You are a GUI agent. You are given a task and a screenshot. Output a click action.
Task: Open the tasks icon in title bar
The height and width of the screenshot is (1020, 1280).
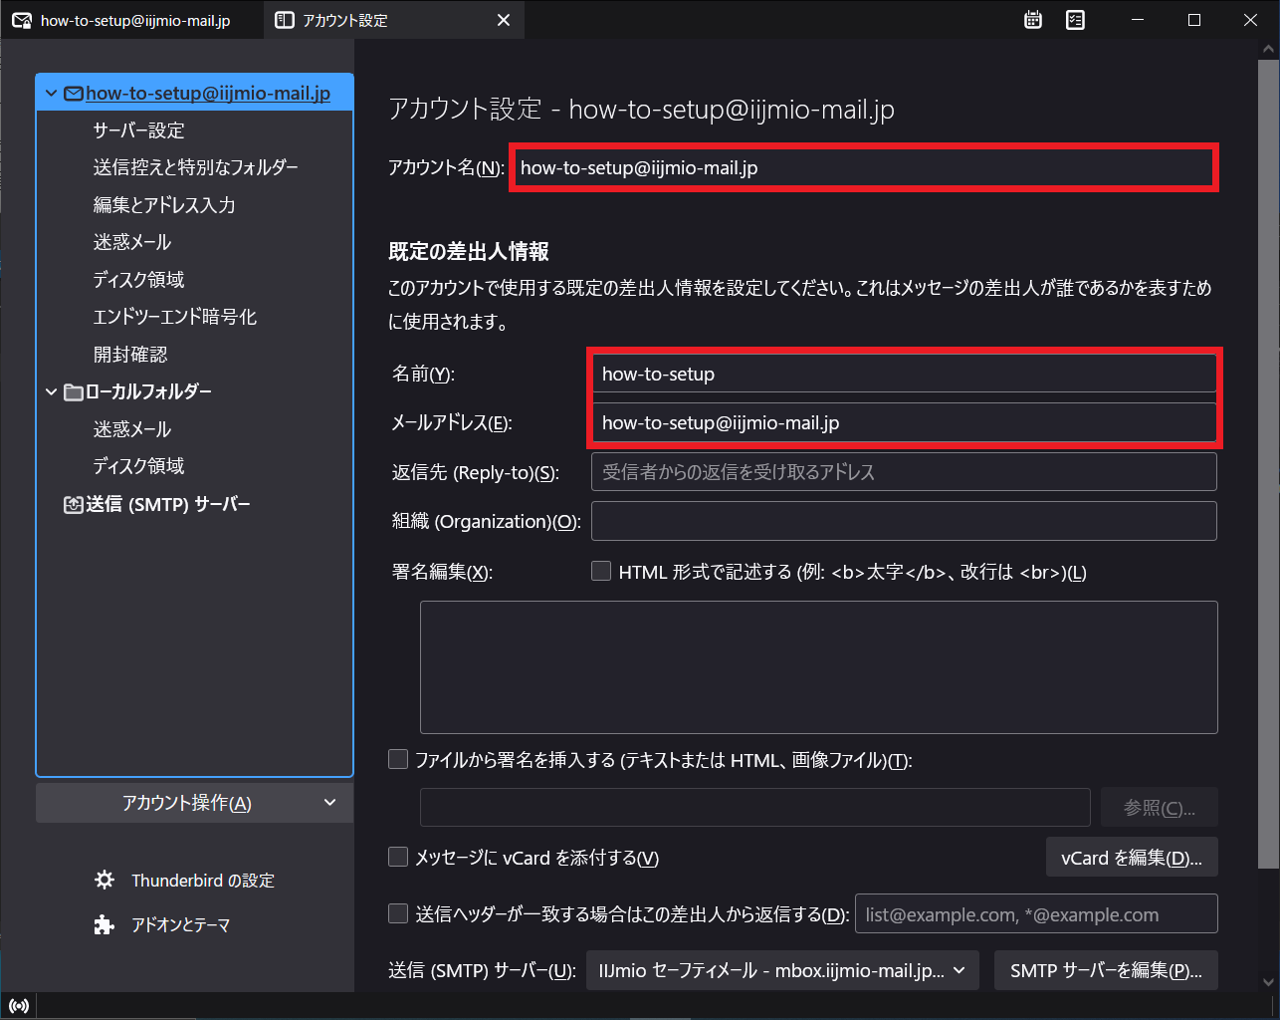point(1075,20)
